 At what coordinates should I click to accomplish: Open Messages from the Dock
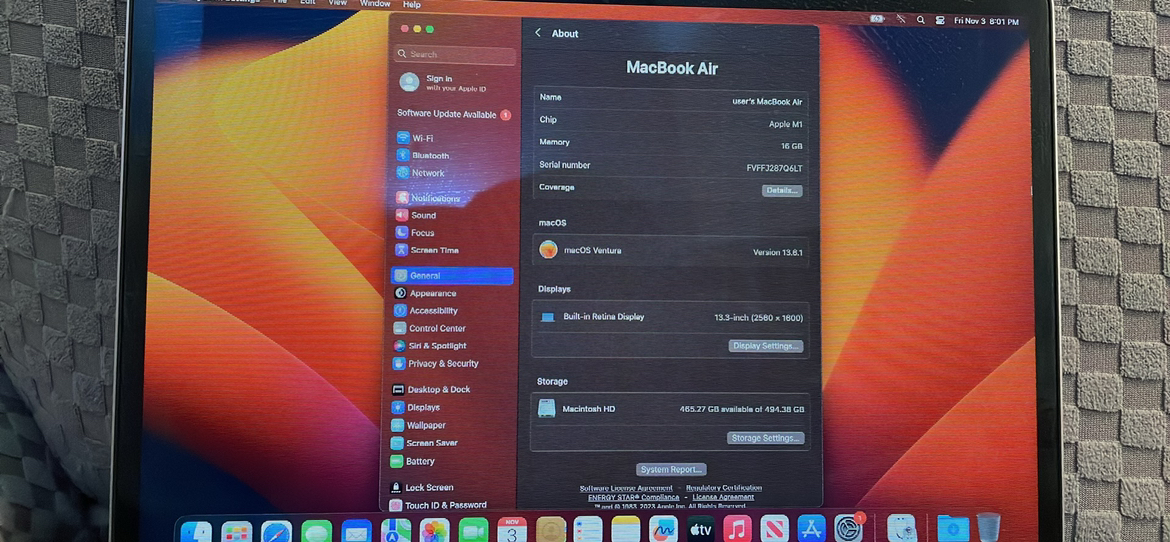point(316,532)
